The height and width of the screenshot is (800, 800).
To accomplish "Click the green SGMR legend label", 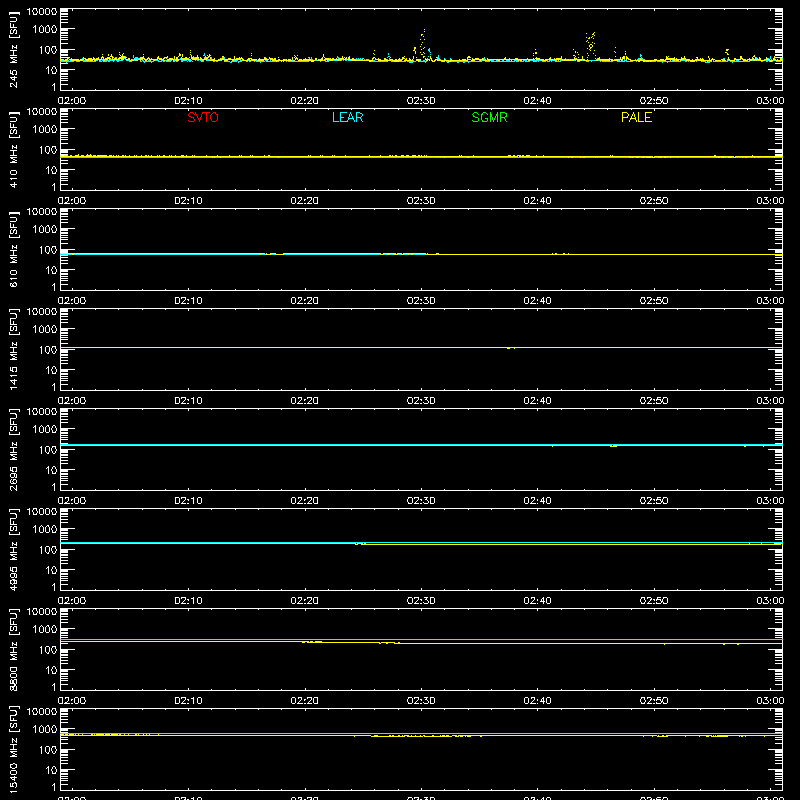I will coord(489,117).
